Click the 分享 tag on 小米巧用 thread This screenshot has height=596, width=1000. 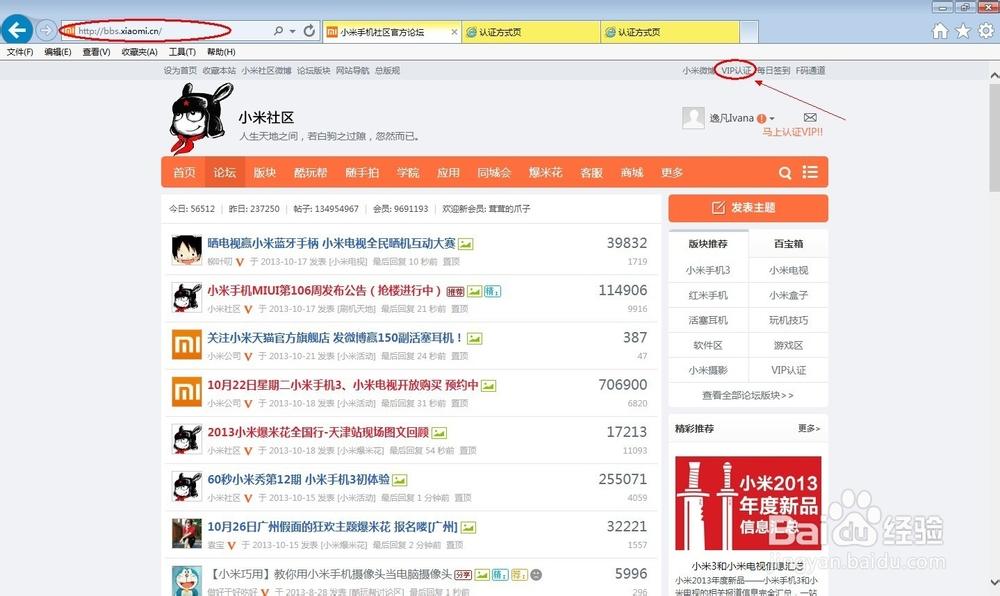click(x=463, y=575)
